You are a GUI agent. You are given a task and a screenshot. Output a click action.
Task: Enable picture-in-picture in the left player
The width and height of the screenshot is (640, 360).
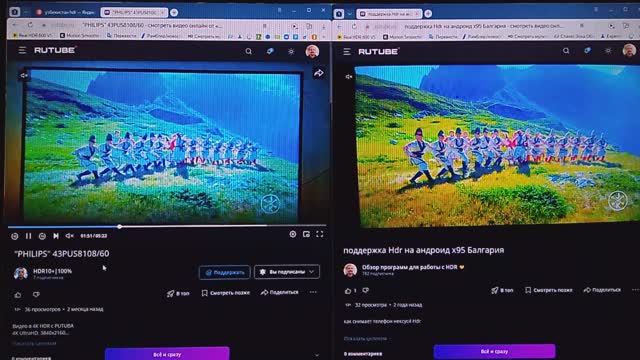click(x=306, y=234)
